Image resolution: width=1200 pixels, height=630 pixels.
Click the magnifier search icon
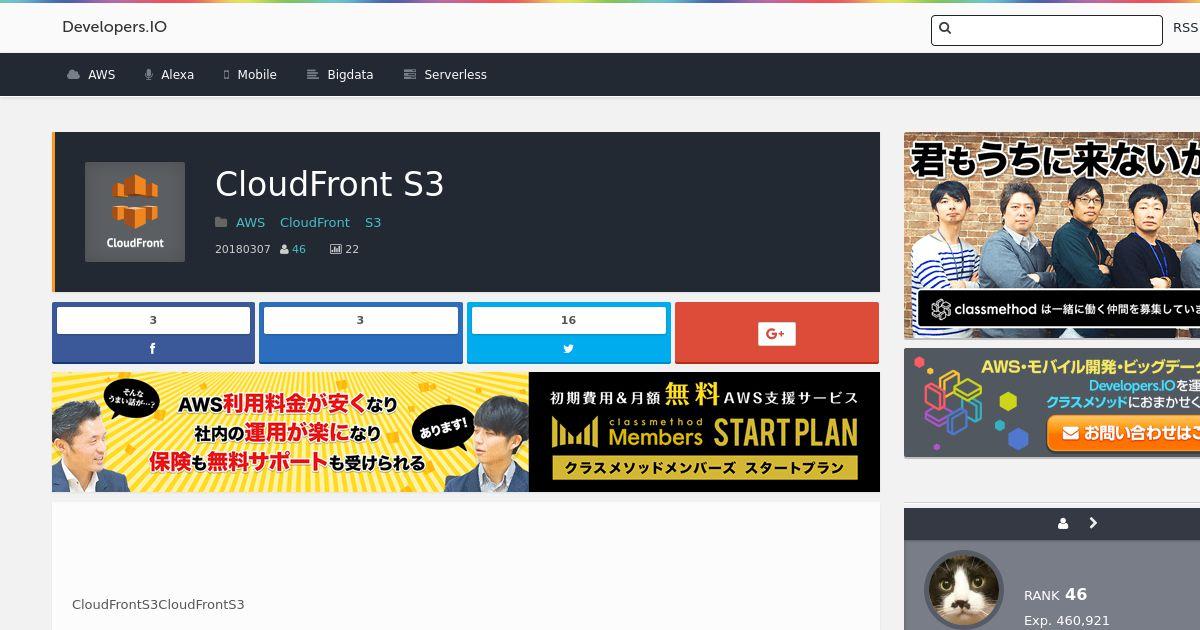[946, 29]
